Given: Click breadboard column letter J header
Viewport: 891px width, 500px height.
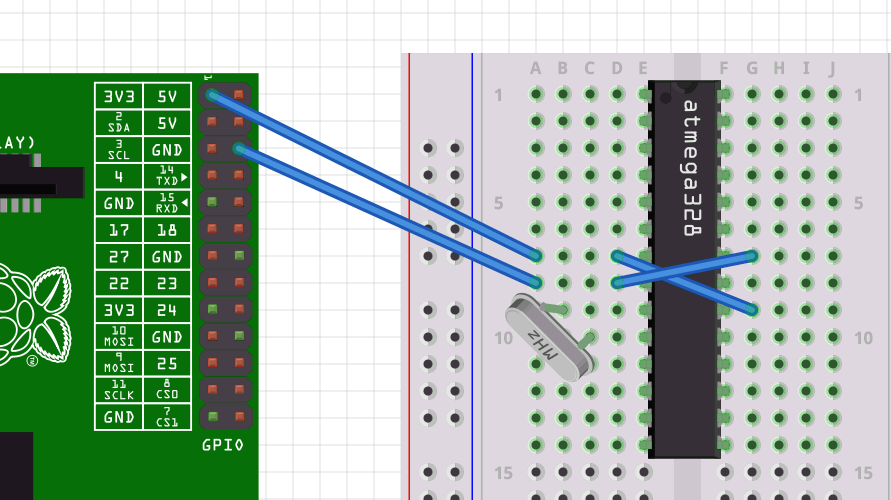Looking at the screenshot, I should click(832, 68).
